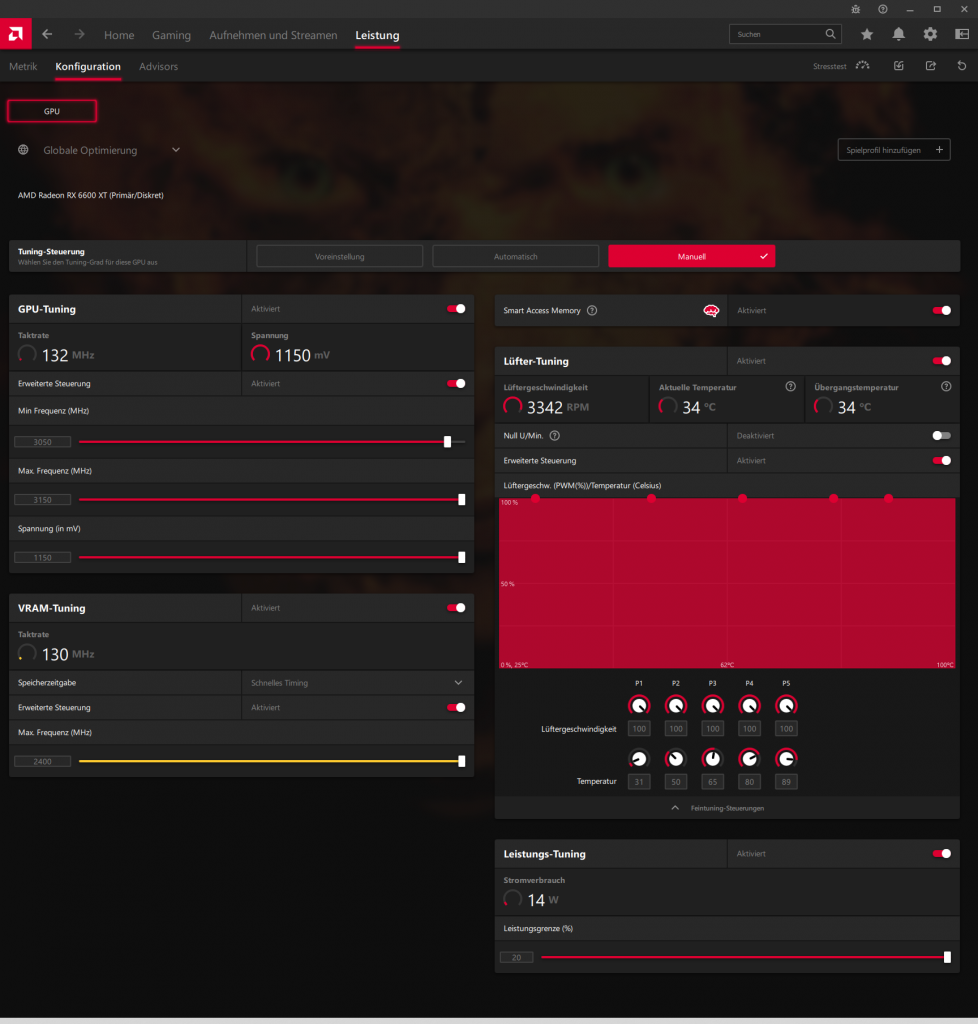Click P4 temperature value field 80
This screenshot has width=978, height=1024.
tap(749, 782)
